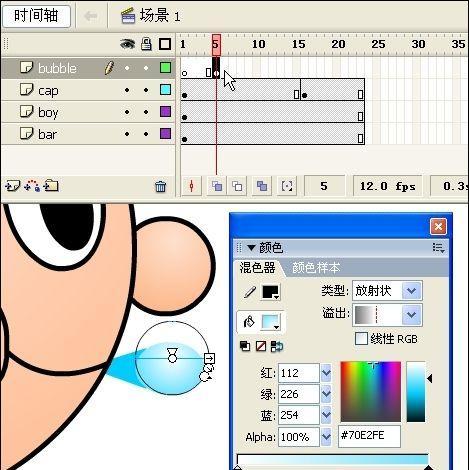The image size is (469, 470).
Task: Toggle the linear RGB checkbox
Action: click(x=361, y=339)
